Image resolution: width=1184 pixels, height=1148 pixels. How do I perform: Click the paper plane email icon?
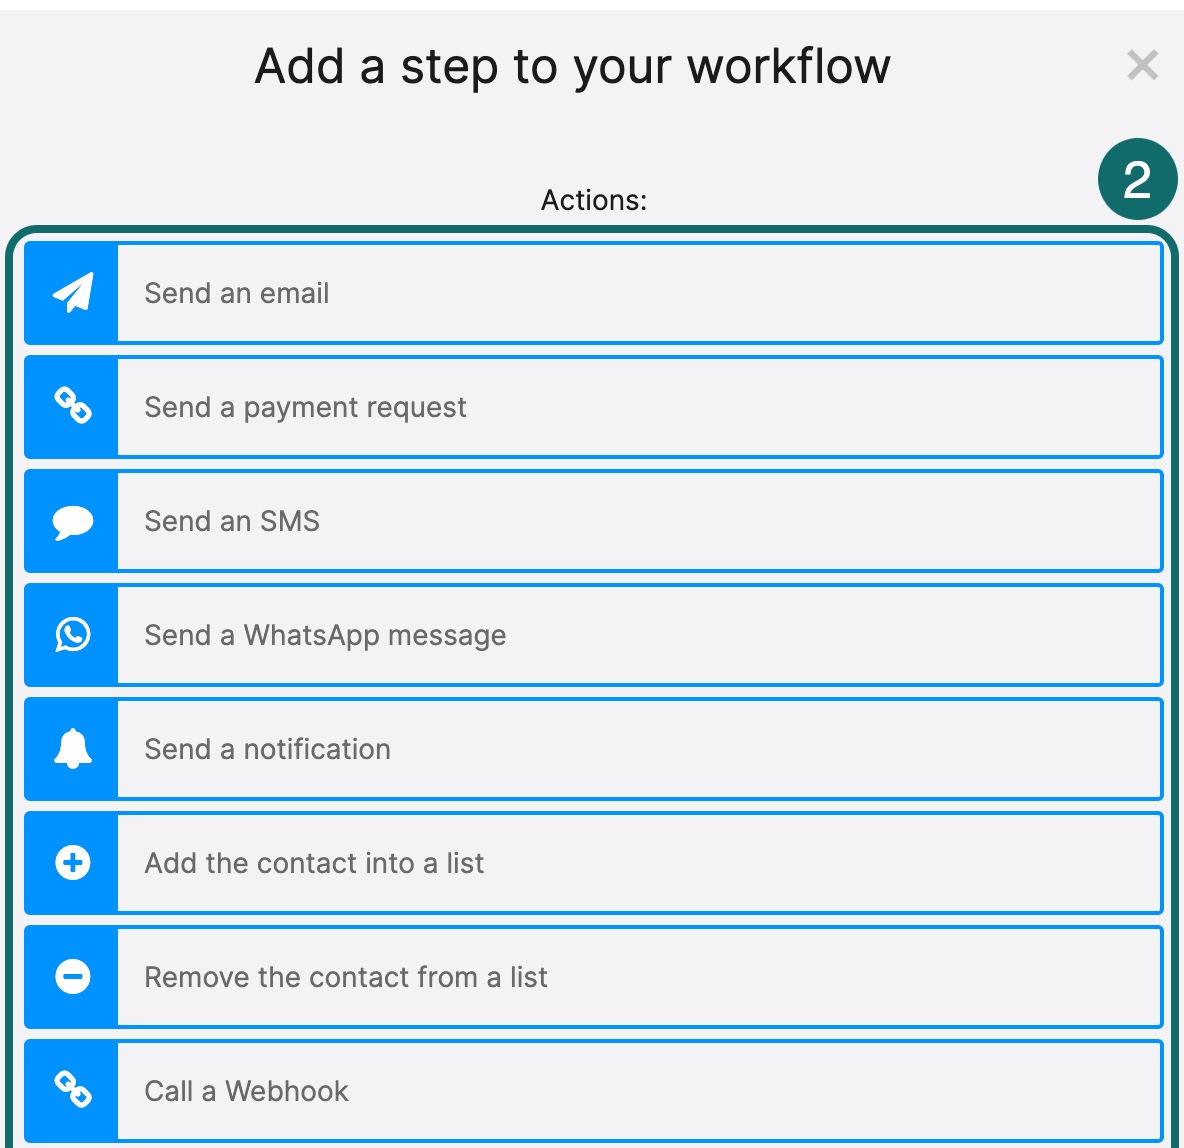point(72,293)
